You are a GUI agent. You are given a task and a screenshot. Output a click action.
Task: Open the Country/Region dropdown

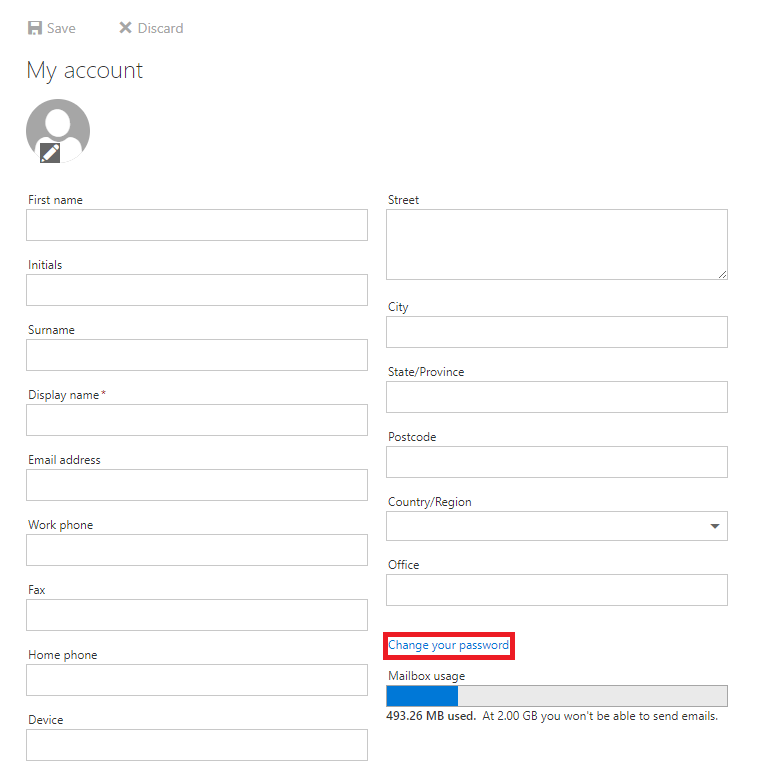coord(557,526)
